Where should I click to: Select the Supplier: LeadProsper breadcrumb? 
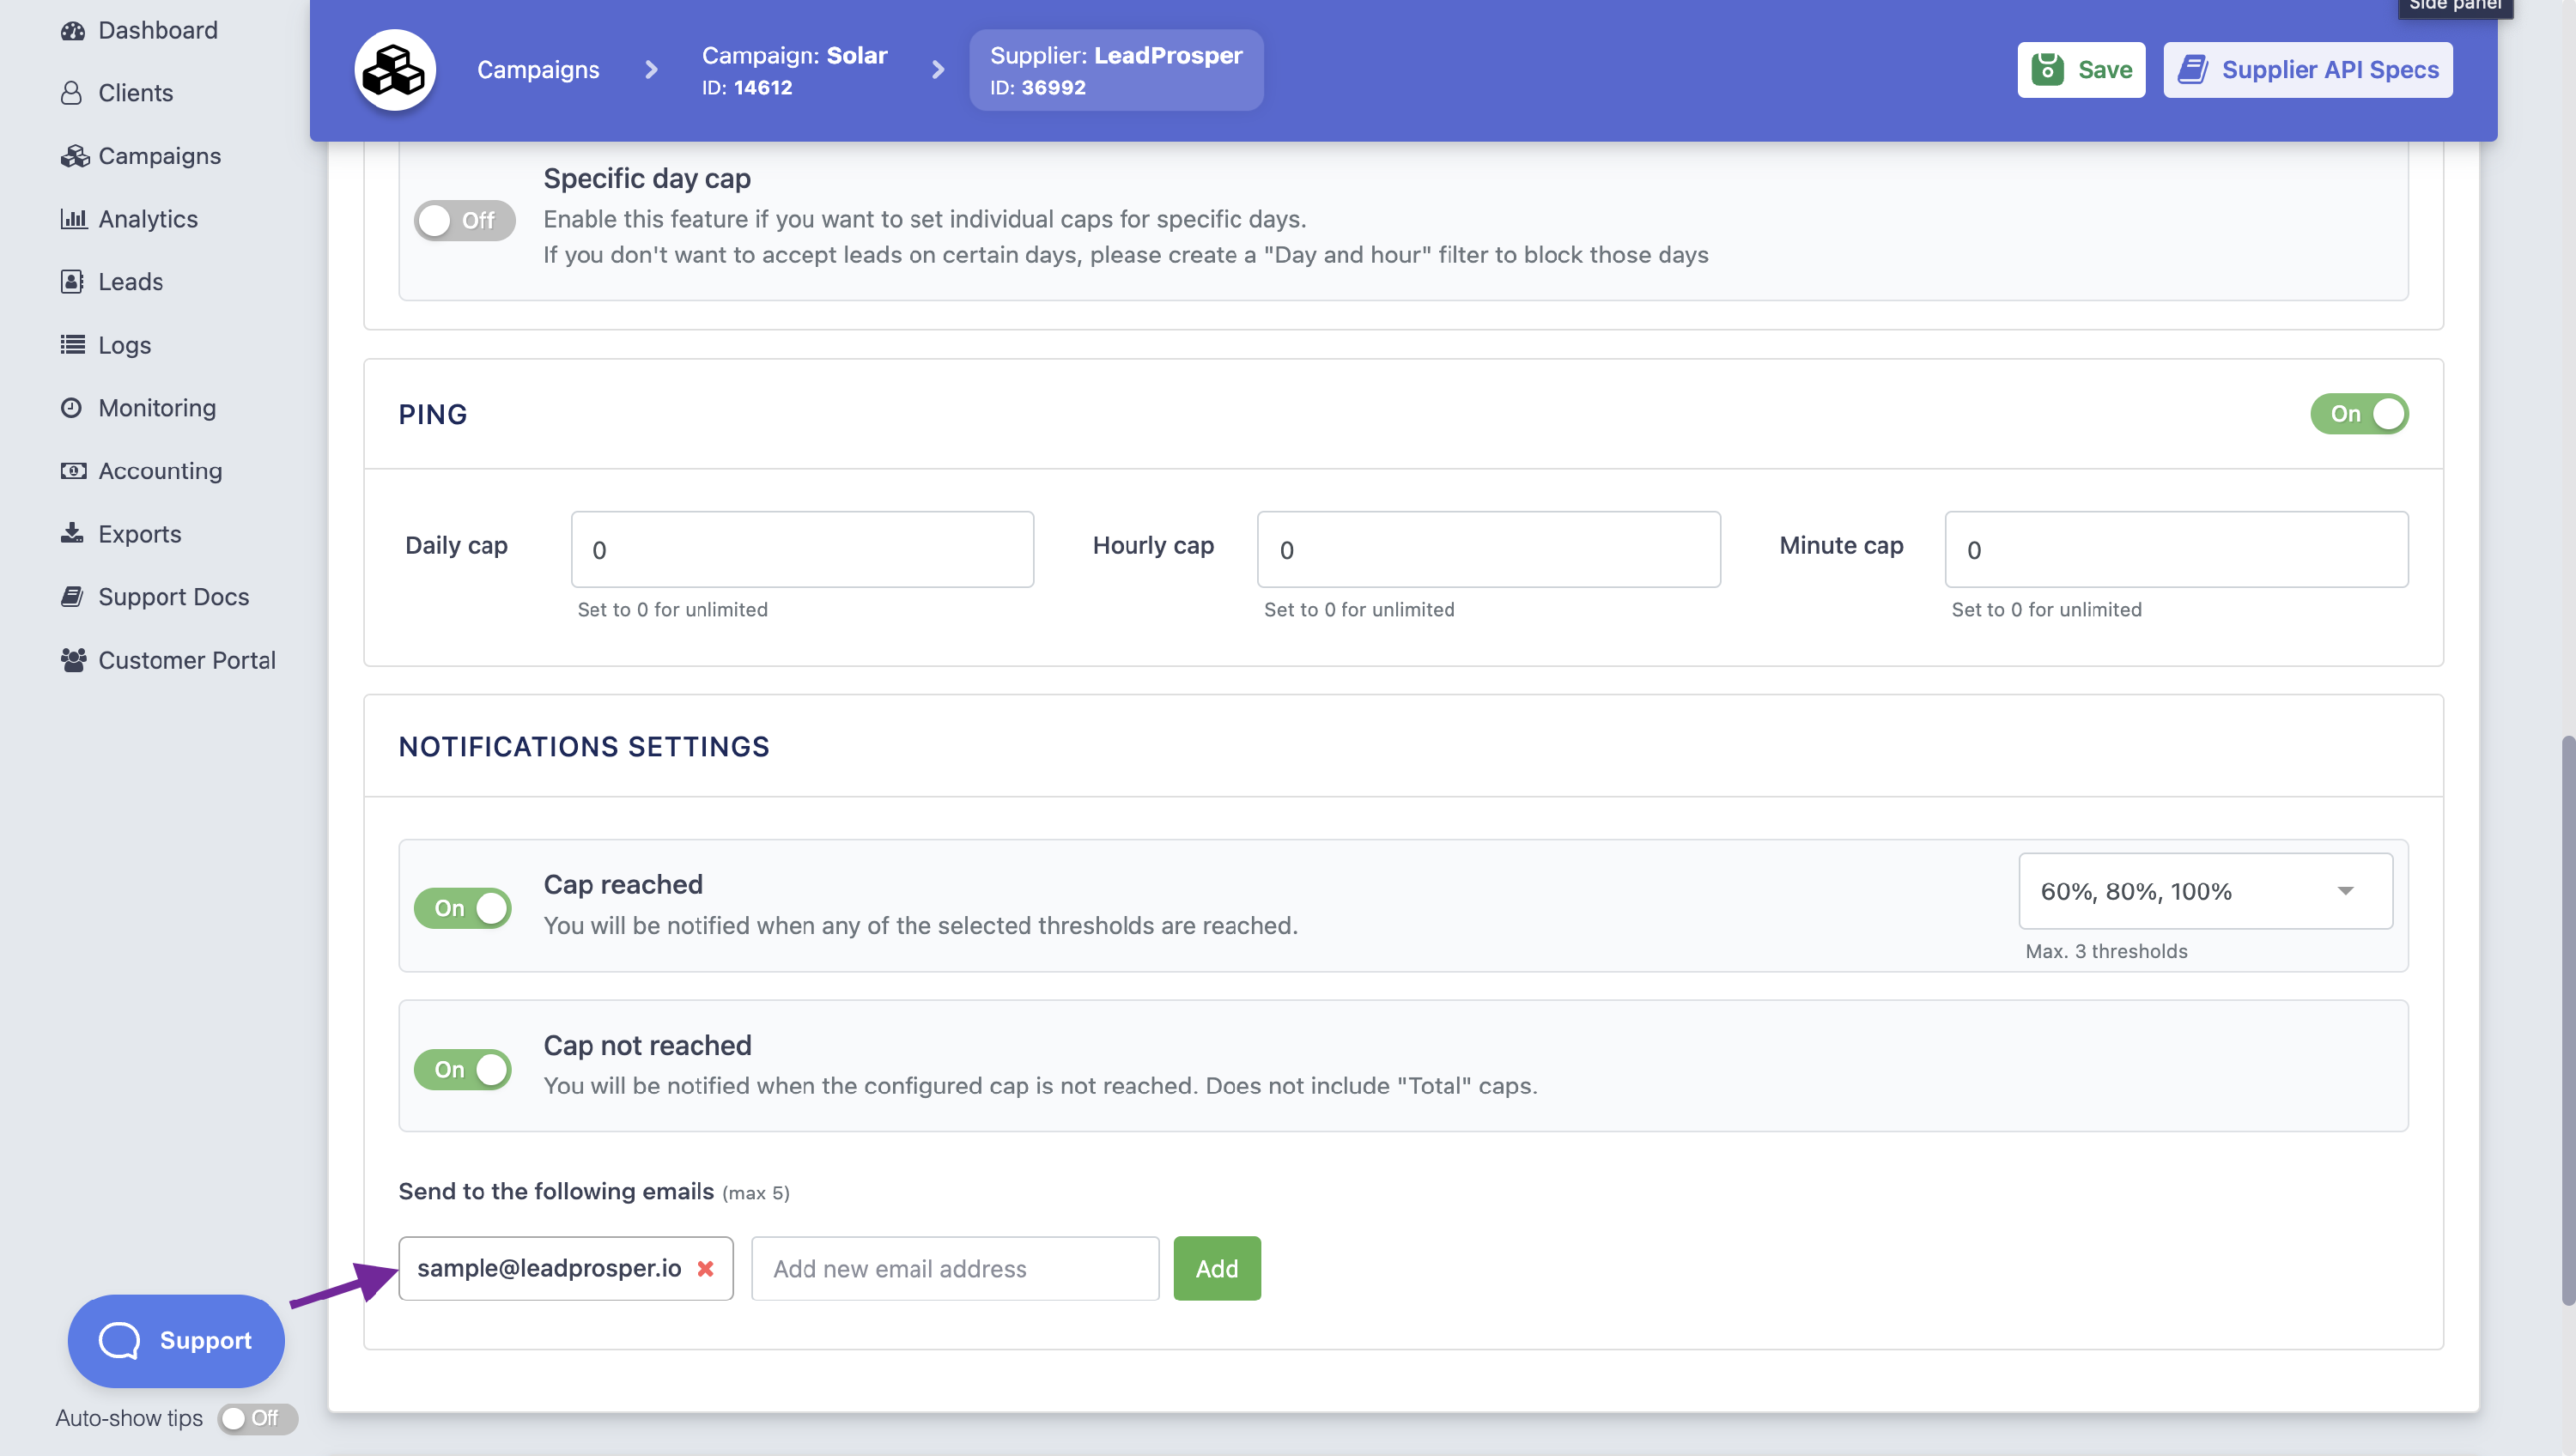click(1115, 69)
